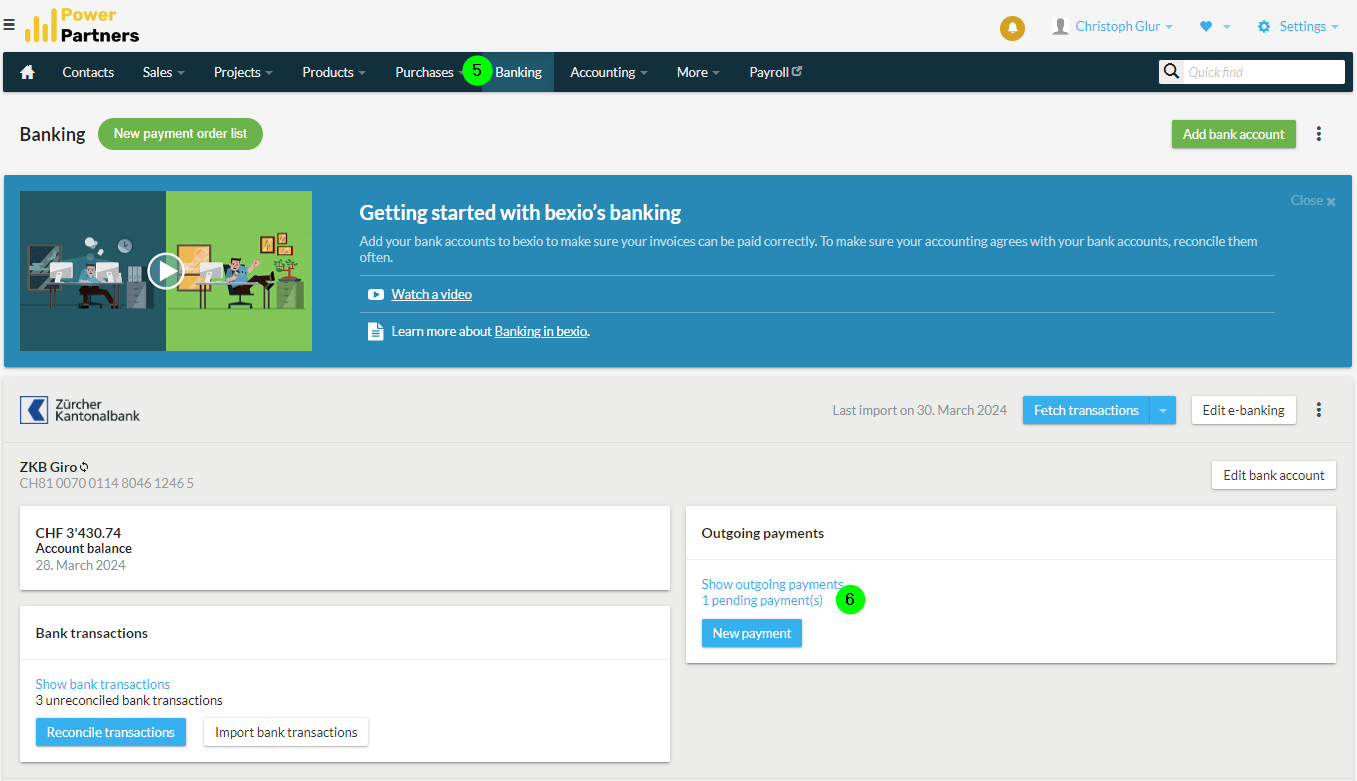1357x781 pixels.
Task: Open the three-dot menu beside Edit e-banking
Action: [x=1319, y=410]
